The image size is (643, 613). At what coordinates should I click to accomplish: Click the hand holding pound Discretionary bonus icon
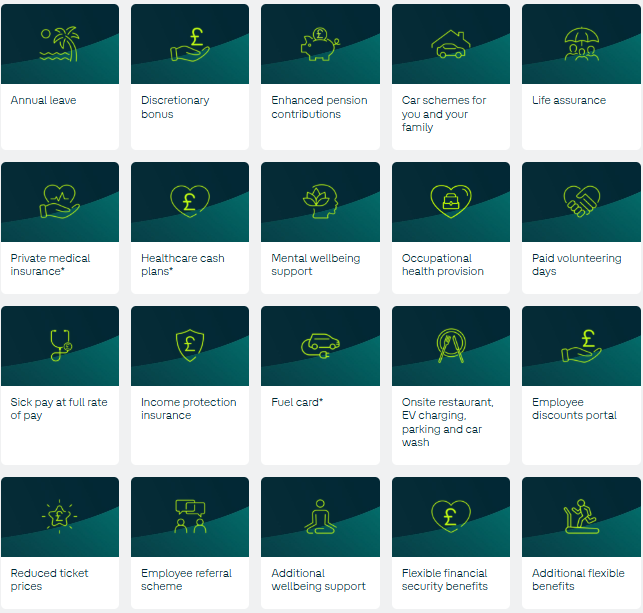pyautogui.click(x=189, y=44)
